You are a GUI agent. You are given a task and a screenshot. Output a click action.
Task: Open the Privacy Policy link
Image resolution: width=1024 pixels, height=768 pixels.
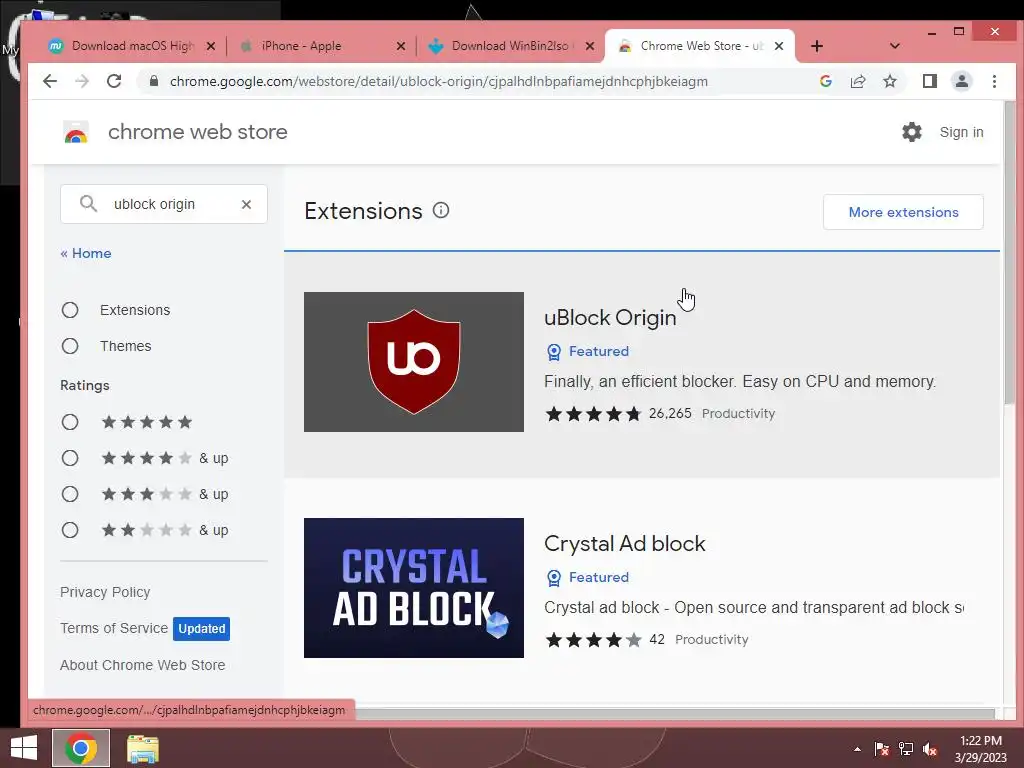pyautogui.click(x=105, y=592)
